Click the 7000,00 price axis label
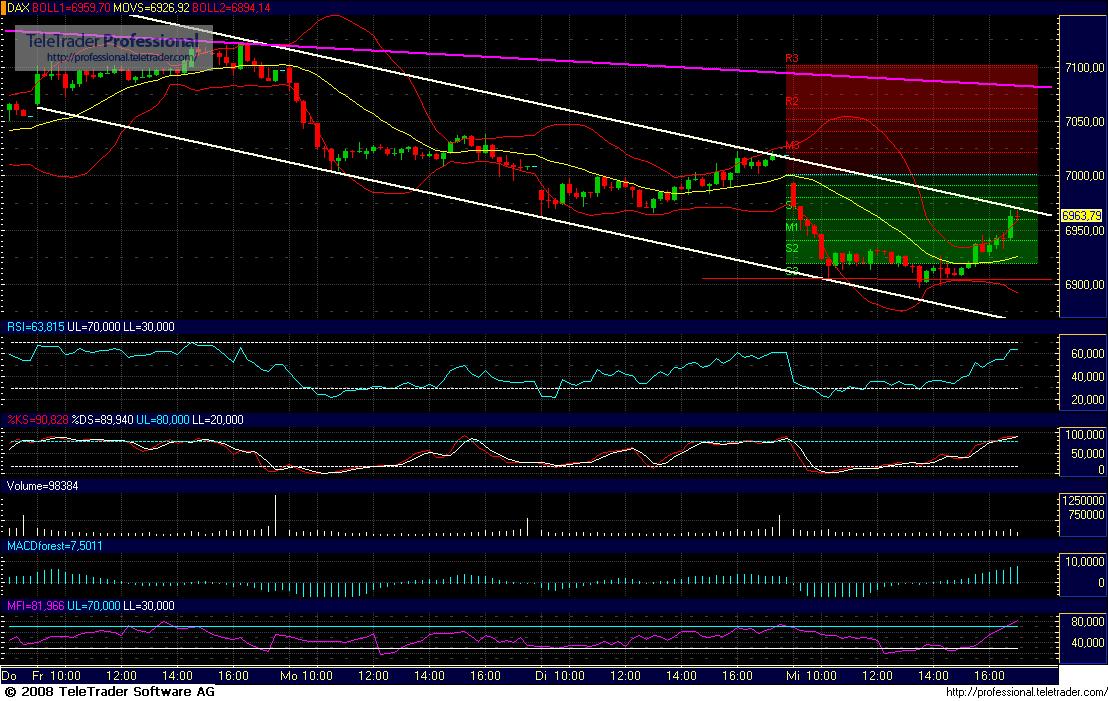The height and width of the screenshot is (701, 1108). 1084,176
